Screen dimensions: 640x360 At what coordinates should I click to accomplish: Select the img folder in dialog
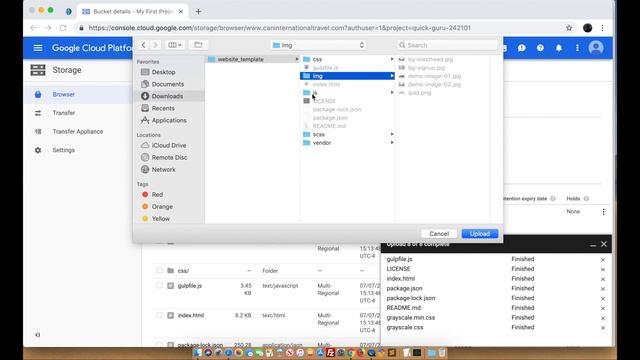(x=347, y=76)
